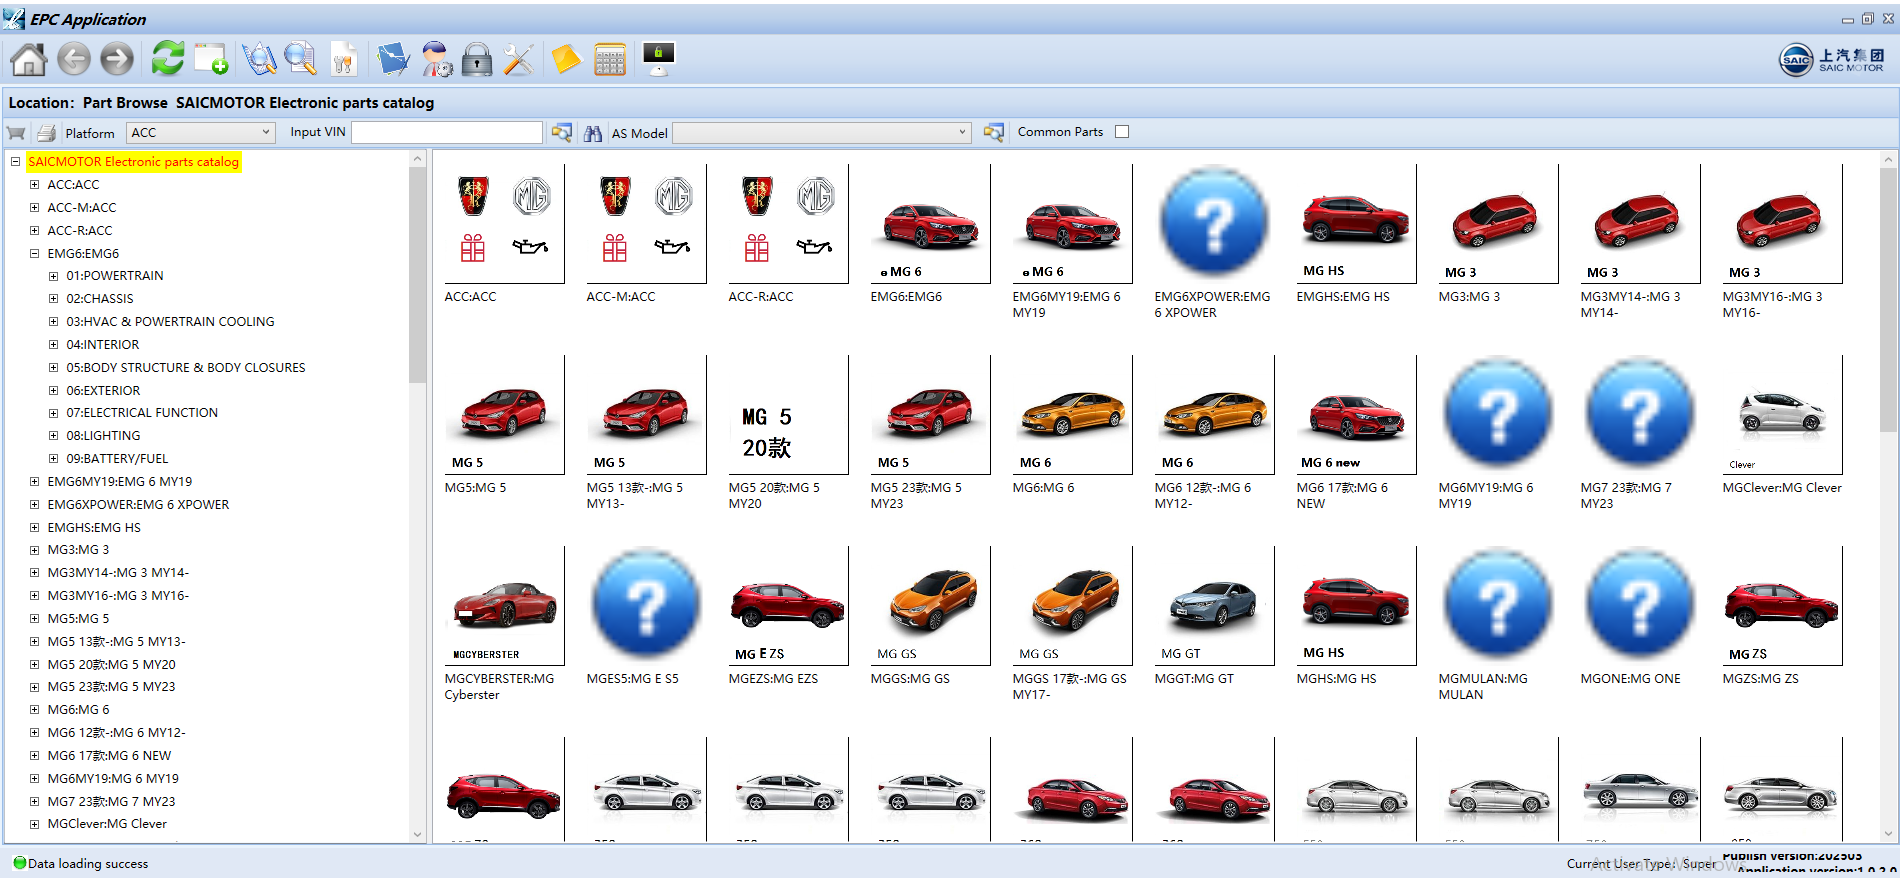The image size is (1900, 878).
Task: Open the MGZS:MG ZS thumbnail
Action: click(x=1782, y=605)
